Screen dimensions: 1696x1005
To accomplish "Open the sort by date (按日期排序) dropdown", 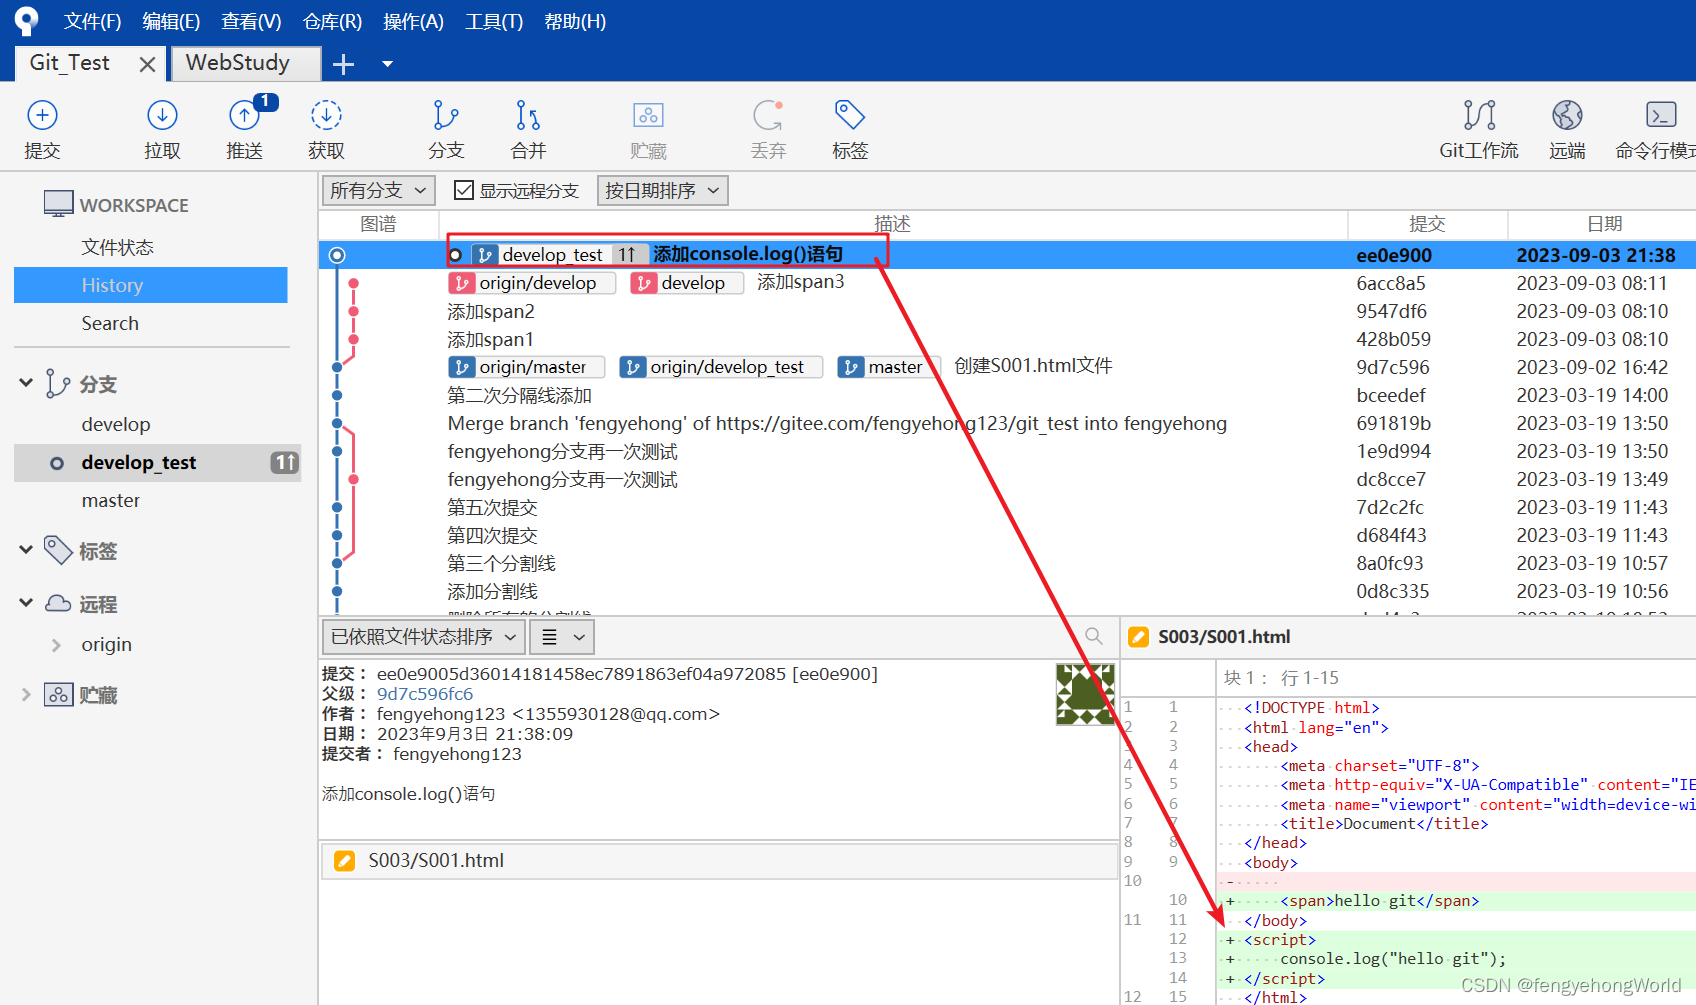I will click(x=662, y=190).
